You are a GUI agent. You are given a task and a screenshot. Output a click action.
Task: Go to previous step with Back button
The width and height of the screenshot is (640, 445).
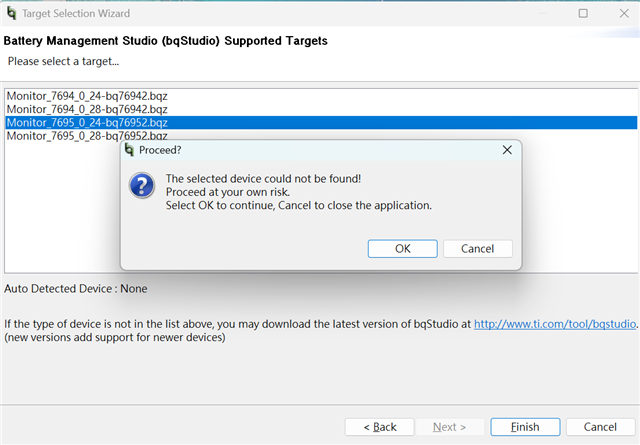point(380,427)
